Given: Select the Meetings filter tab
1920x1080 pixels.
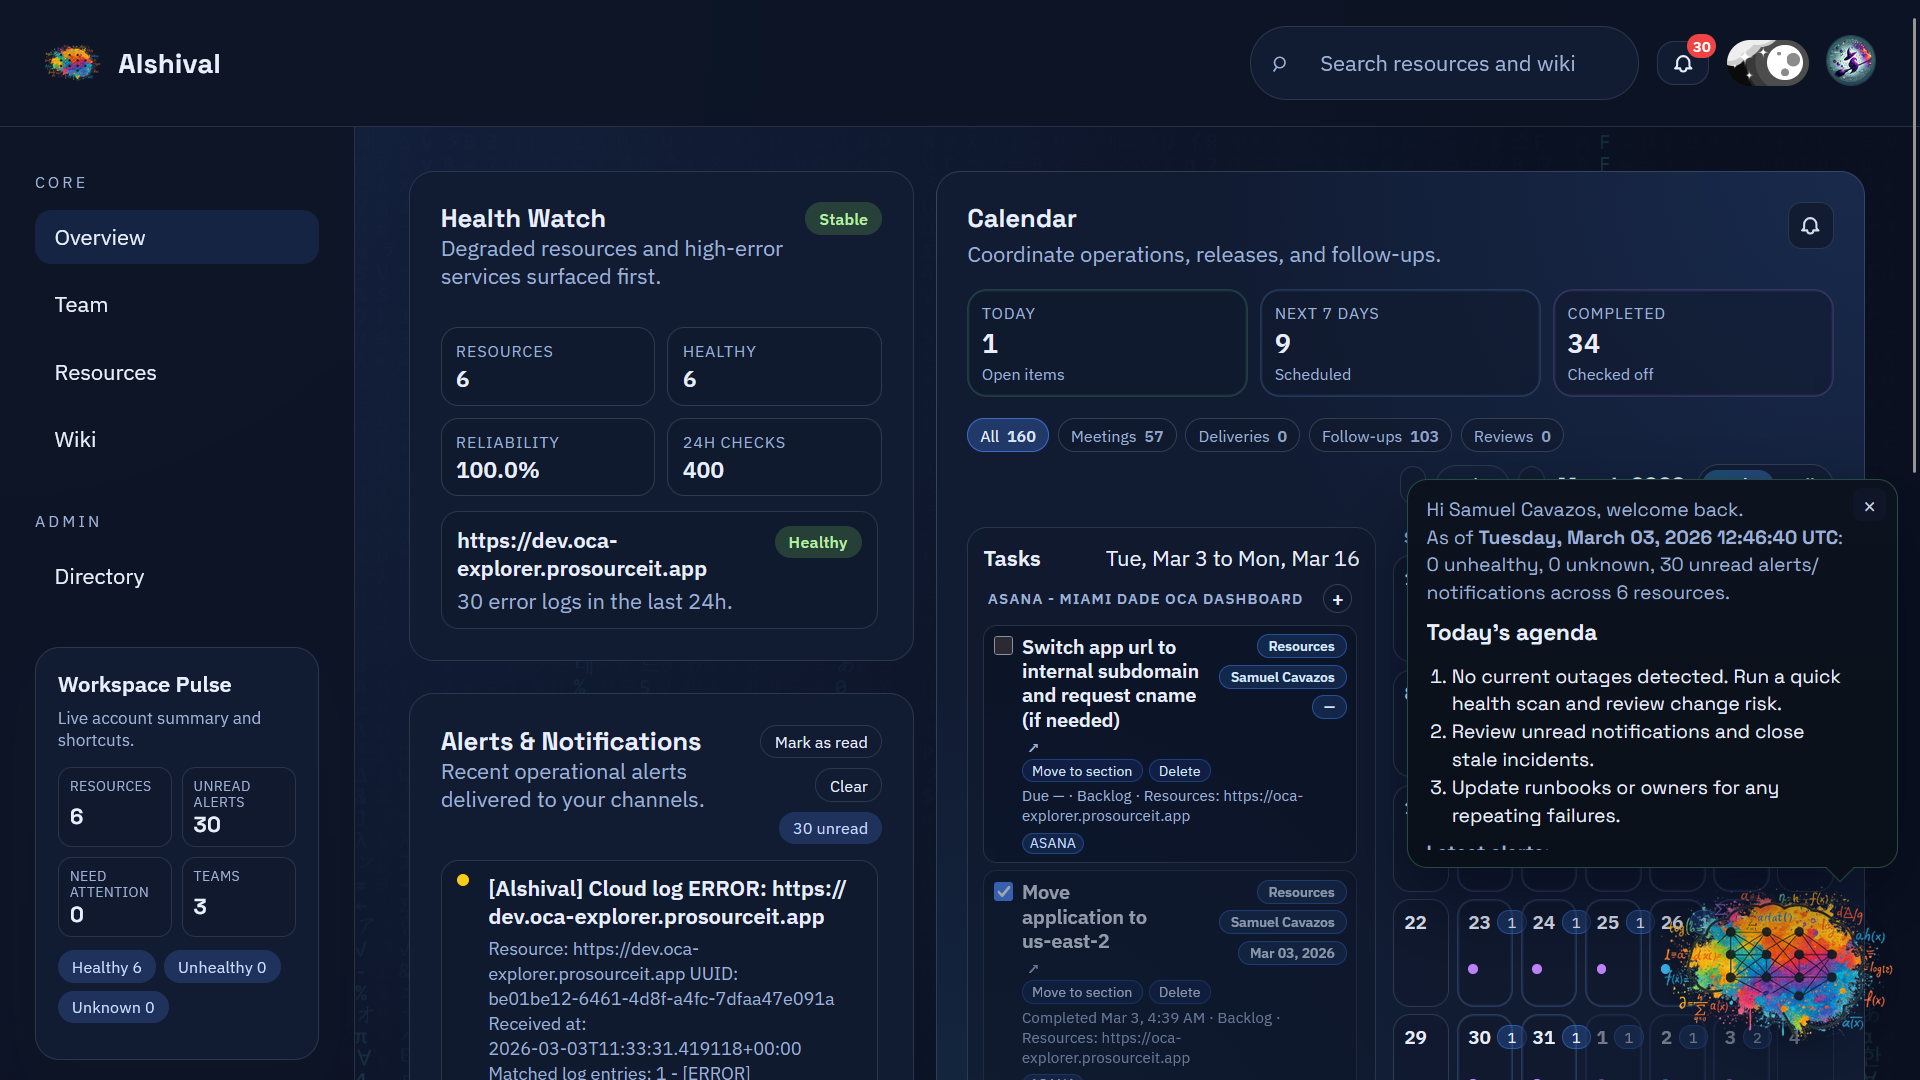Looking at the screenshot, I should [1116, 435].
